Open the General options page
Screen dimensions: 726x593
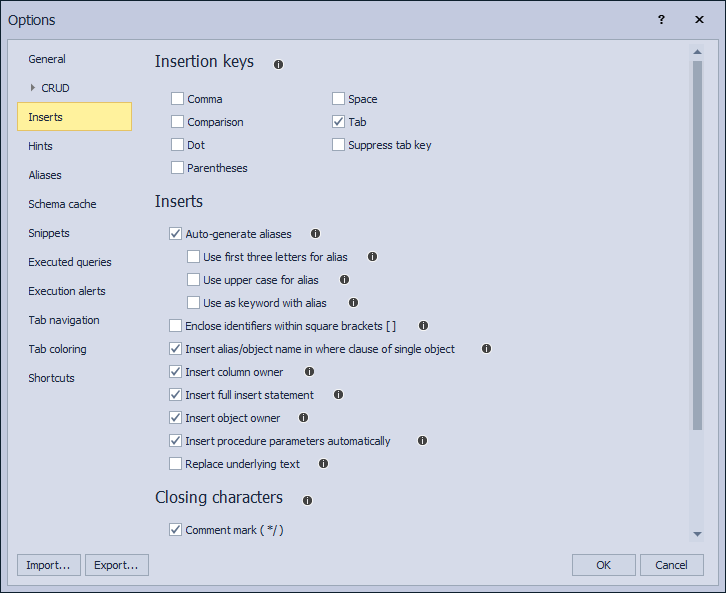pos(47,59)
